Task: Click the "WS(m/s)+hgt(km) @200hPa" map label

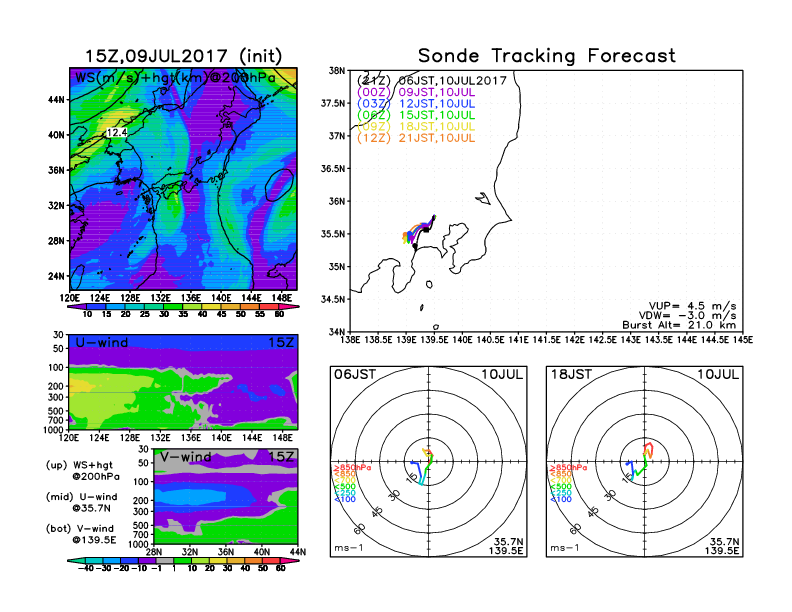Action: click(175, 78)
